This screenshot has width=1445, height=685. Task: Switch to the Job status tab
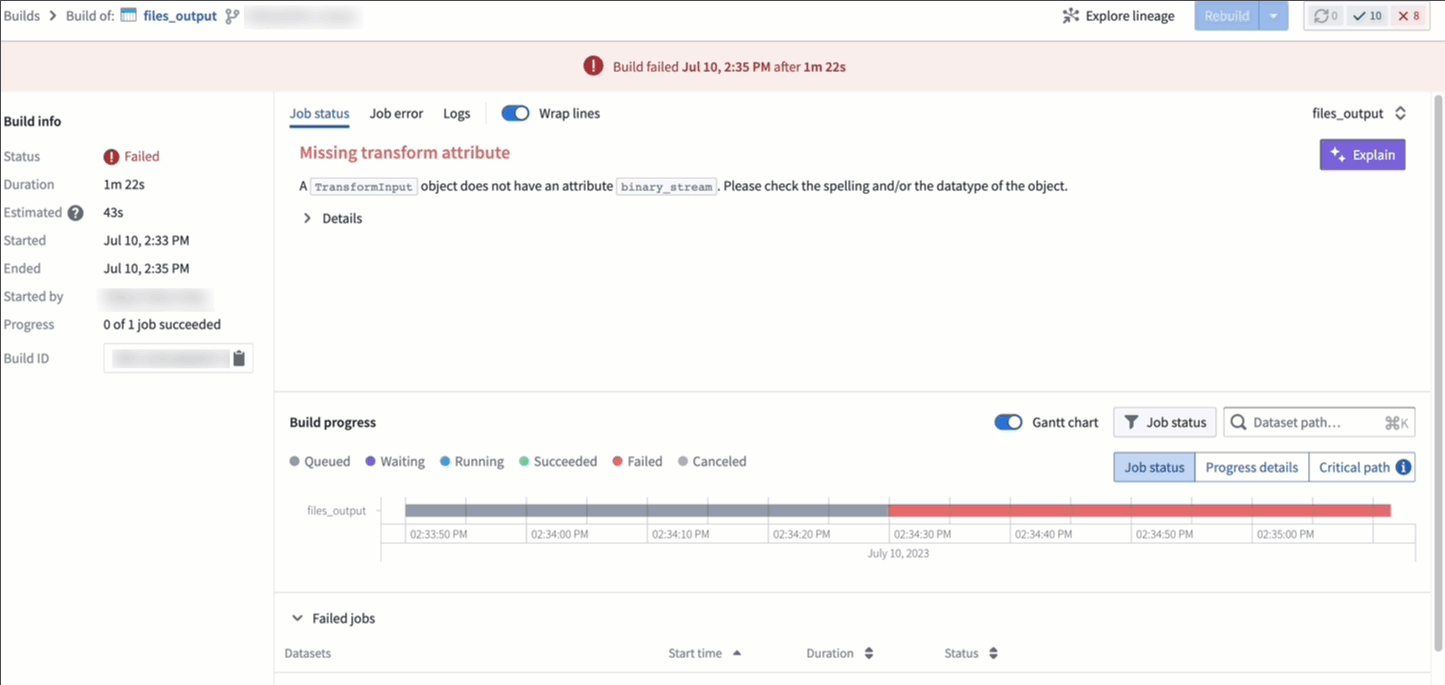click(x=319, y=114)
